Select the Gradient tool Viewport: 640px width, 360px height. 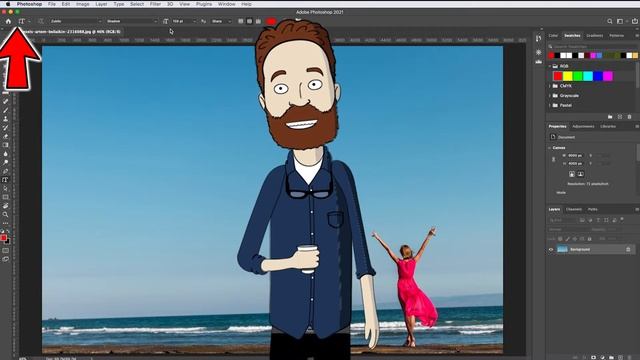pyautogui.click(x=5, y=145)
